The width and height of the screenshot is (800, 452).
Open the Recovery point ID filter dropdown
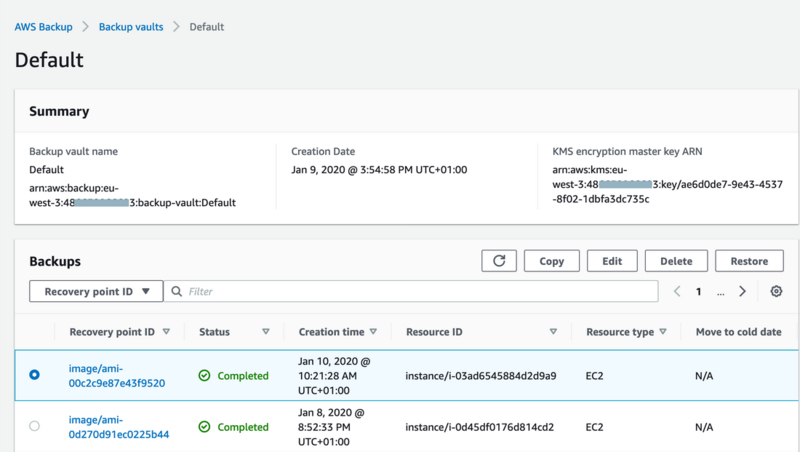pos(96,291)
